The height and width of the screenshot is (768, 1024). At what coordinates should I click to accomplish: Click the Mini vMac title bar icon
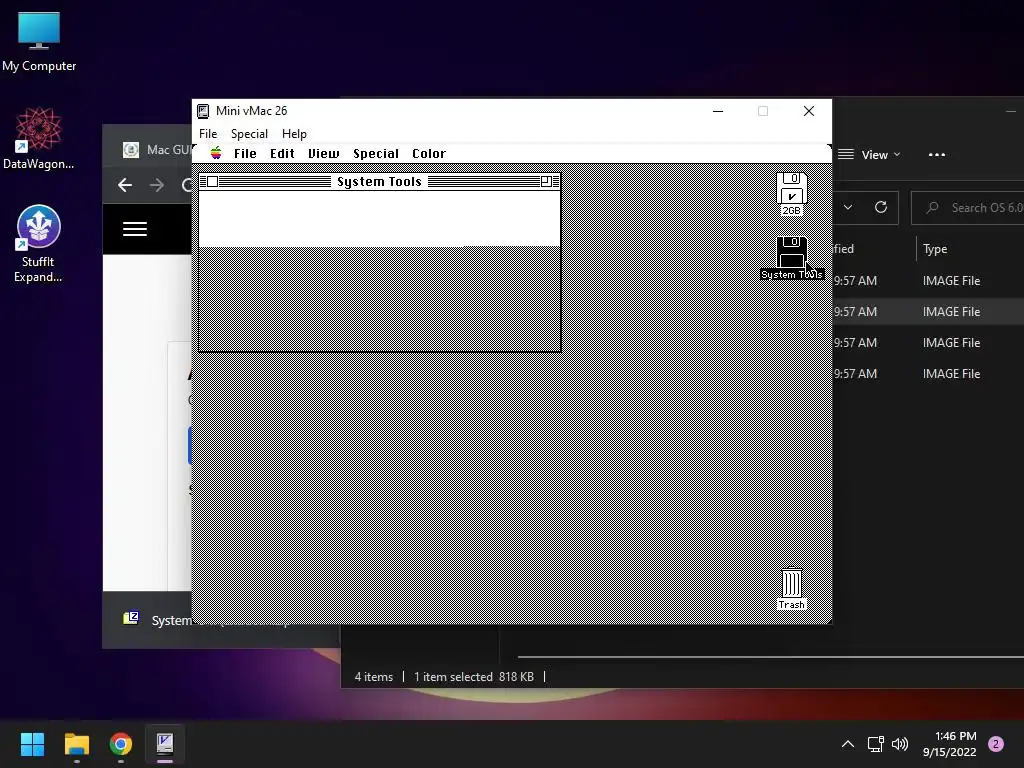click(x=203, y=111)
